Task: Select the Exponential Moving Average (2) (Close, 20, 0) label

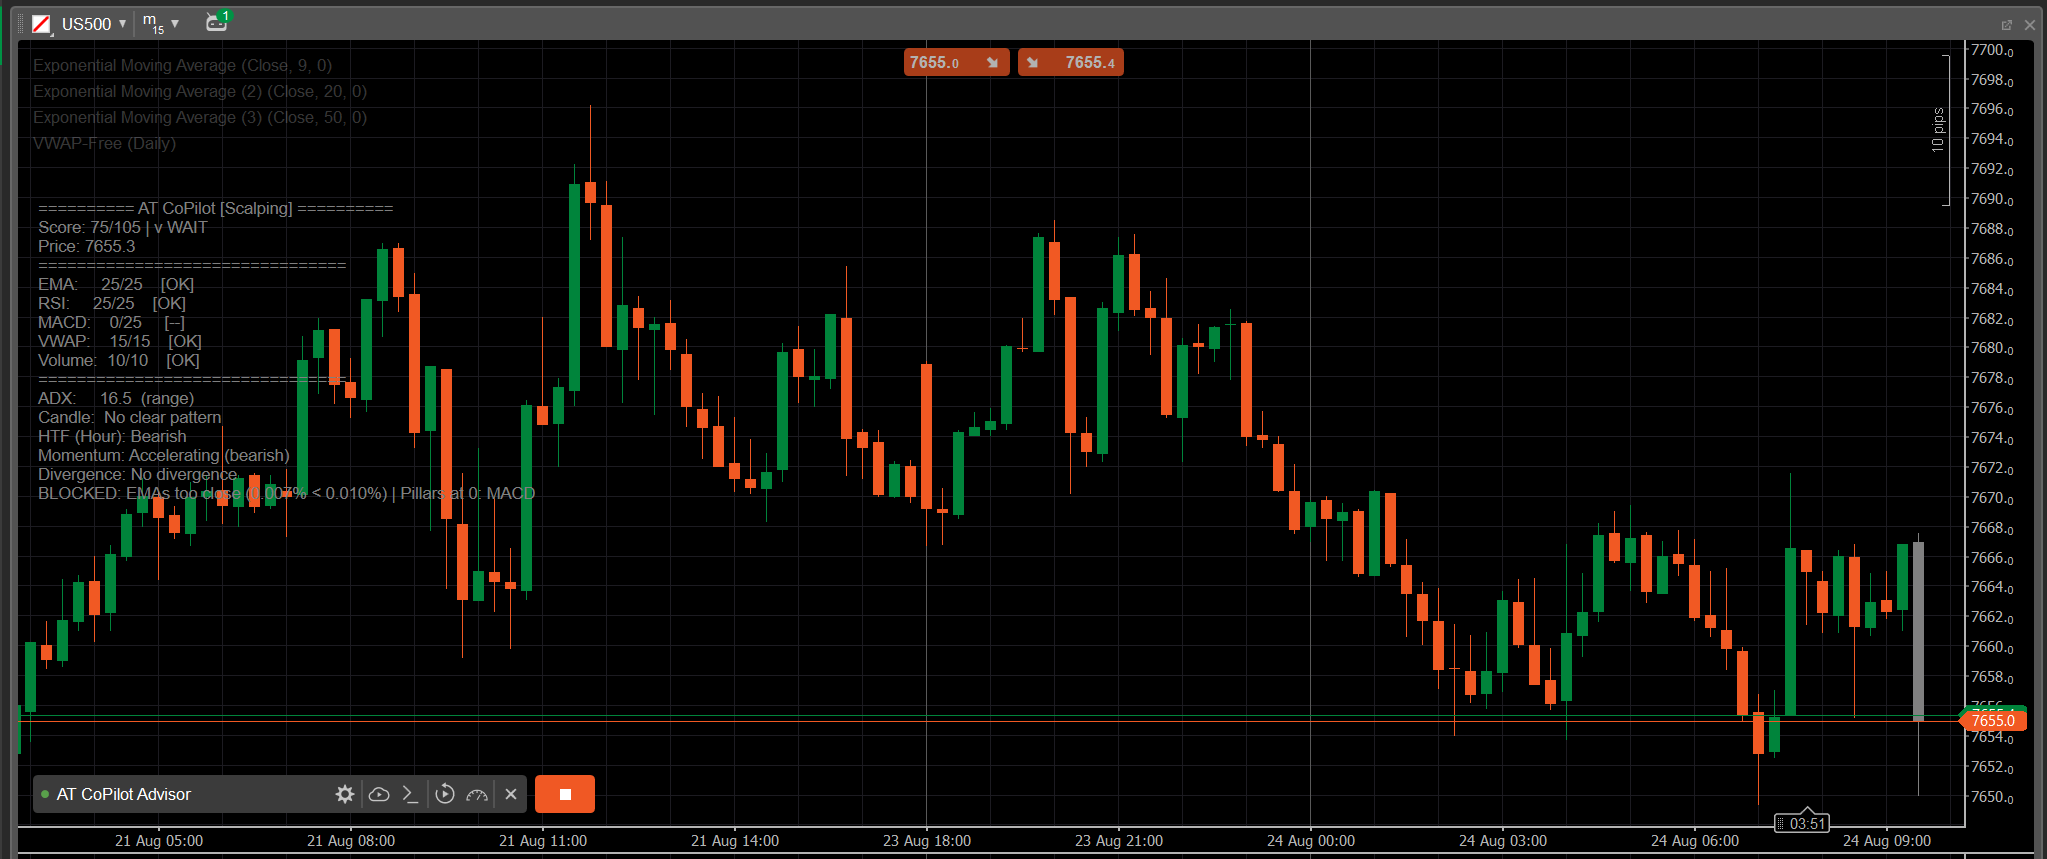Action: click(200, 91)
